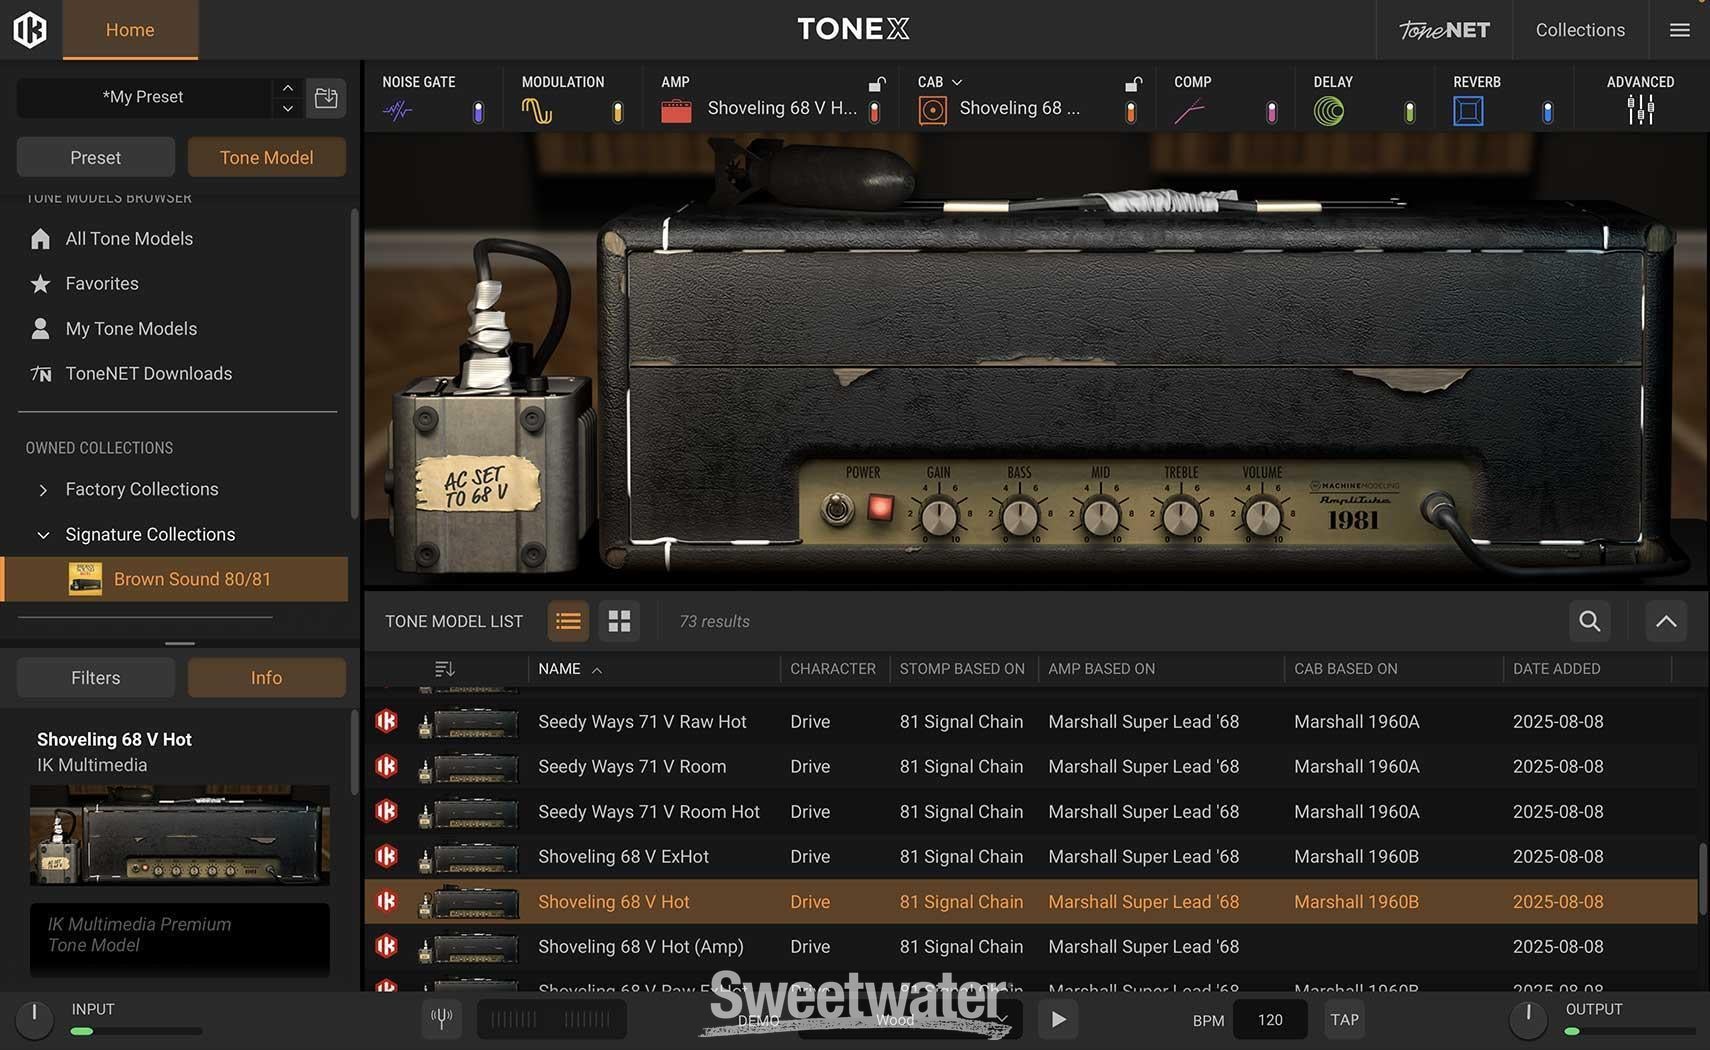Switch the tone model list to grid view
The width and height of the screenshot is (1710, 1050).
(618, 621)
